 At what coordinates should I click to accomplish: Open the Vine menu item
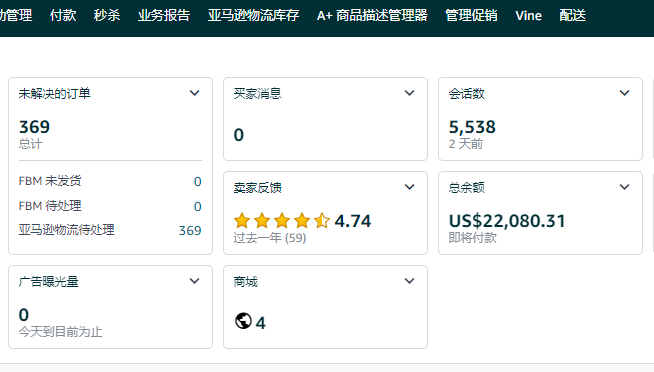click(x=528, y=15)
